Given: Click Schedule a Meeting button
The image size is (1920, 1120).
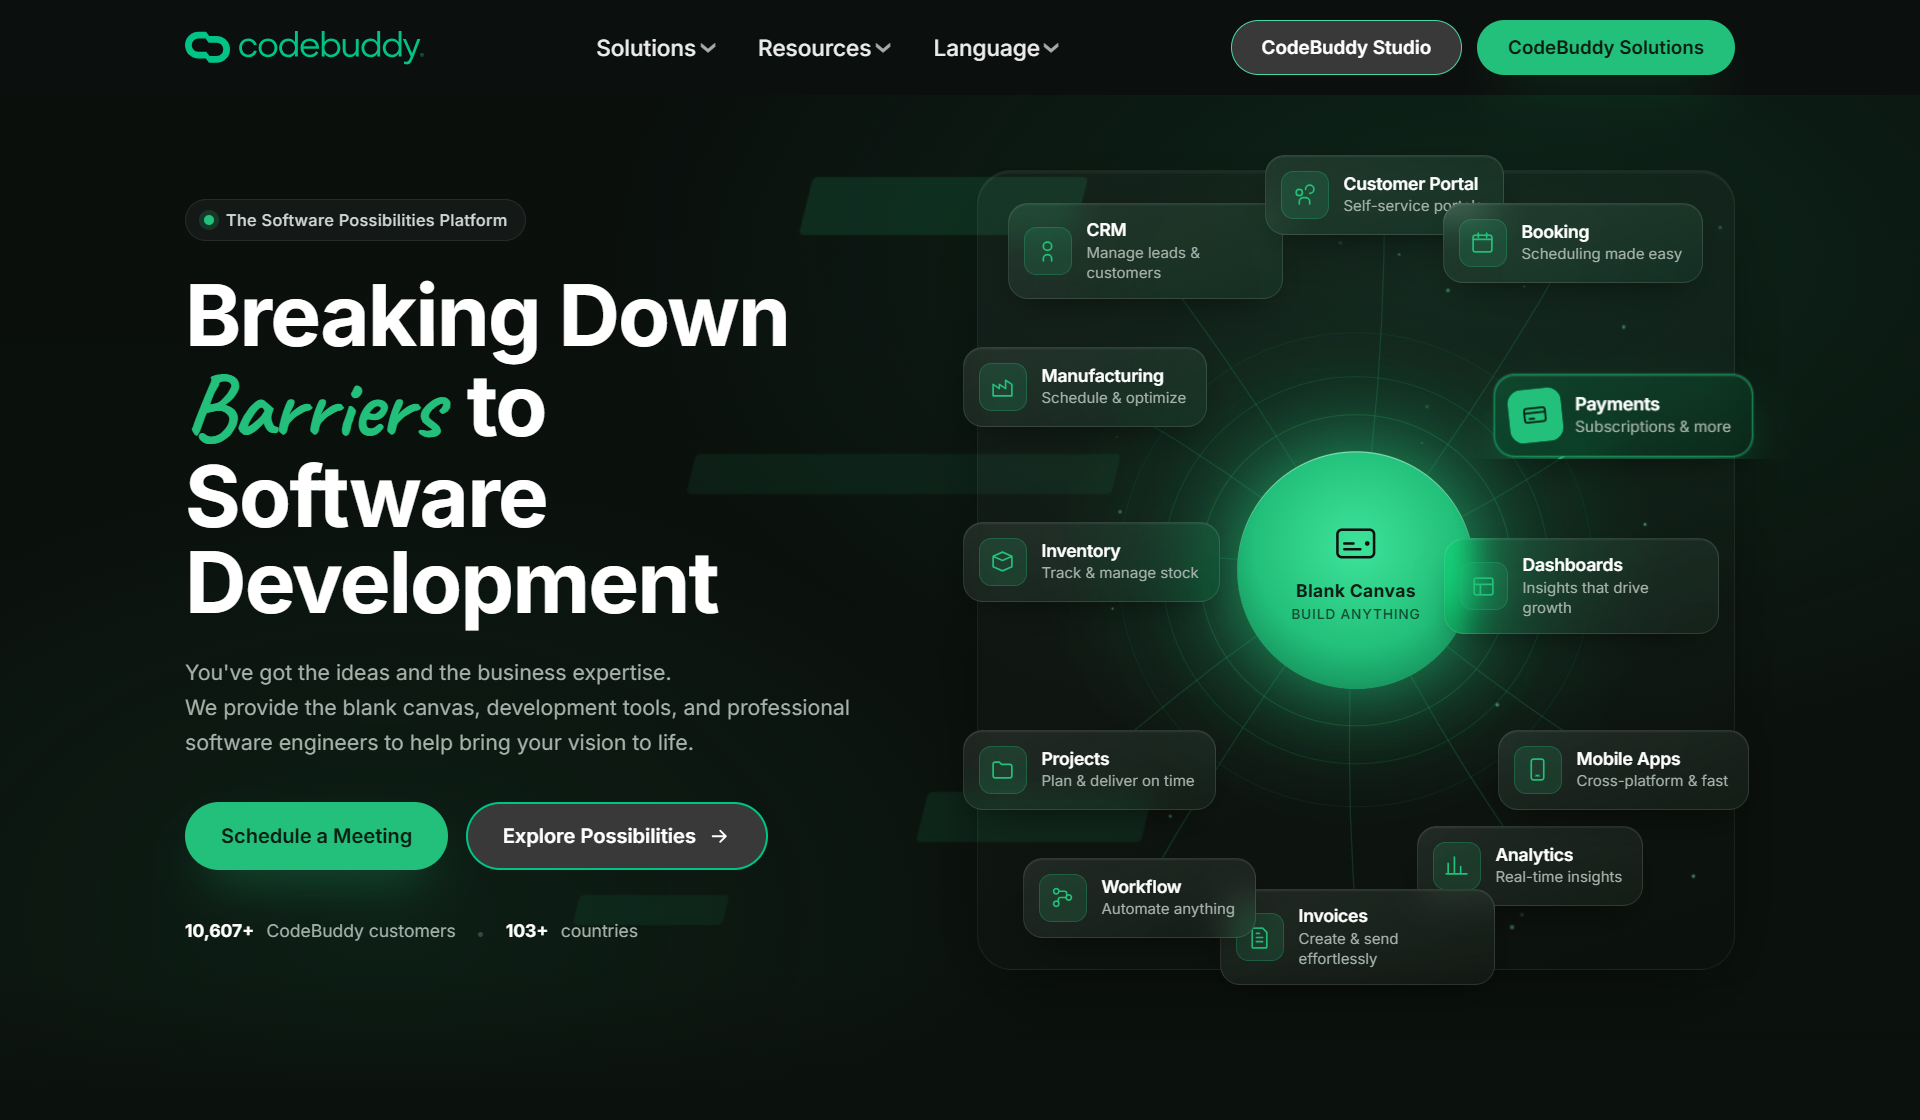Looking at the screenshot, I should [x=316, y=836].
